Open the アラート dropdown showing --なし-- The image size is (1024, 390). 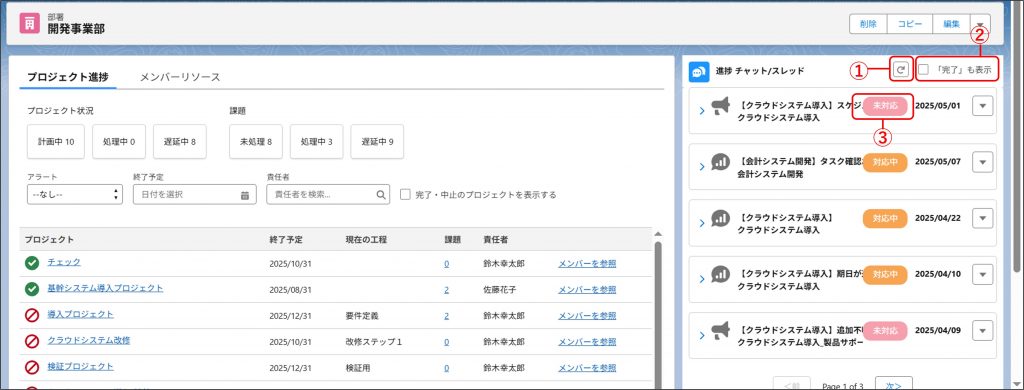(x=74, y=194)
